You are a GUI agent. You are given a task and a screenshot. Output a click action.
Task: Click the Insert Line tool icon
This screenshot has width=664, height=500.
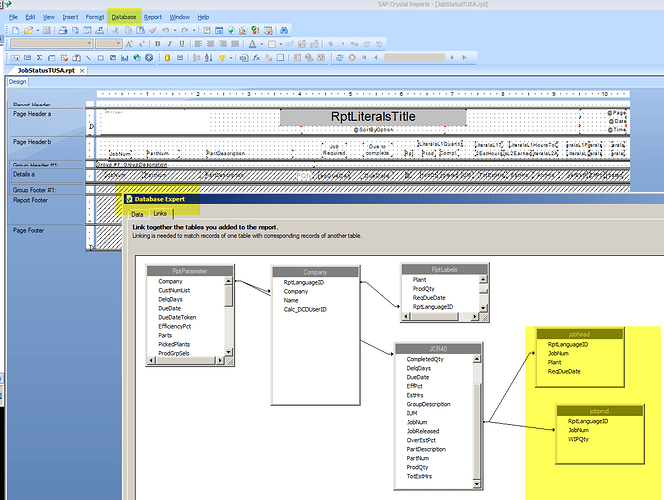[89, 58]
